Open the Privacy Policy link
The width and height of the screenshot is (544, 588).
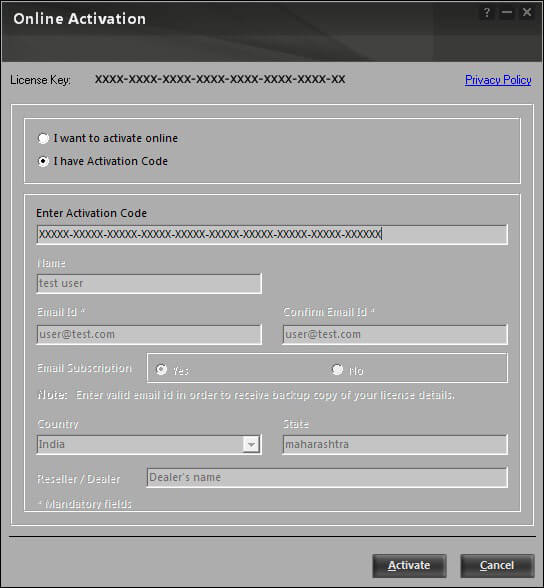tap(498, 80)
